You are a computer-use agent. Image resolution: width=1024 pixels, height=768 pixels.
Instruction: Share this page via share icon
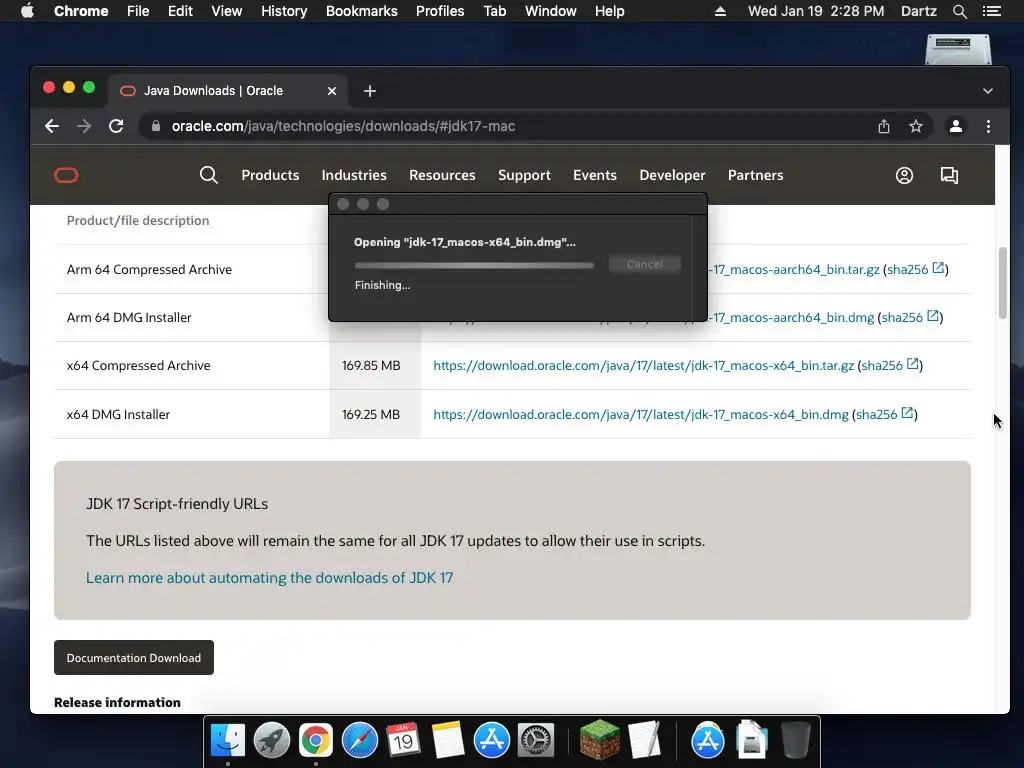click(884, 126)
